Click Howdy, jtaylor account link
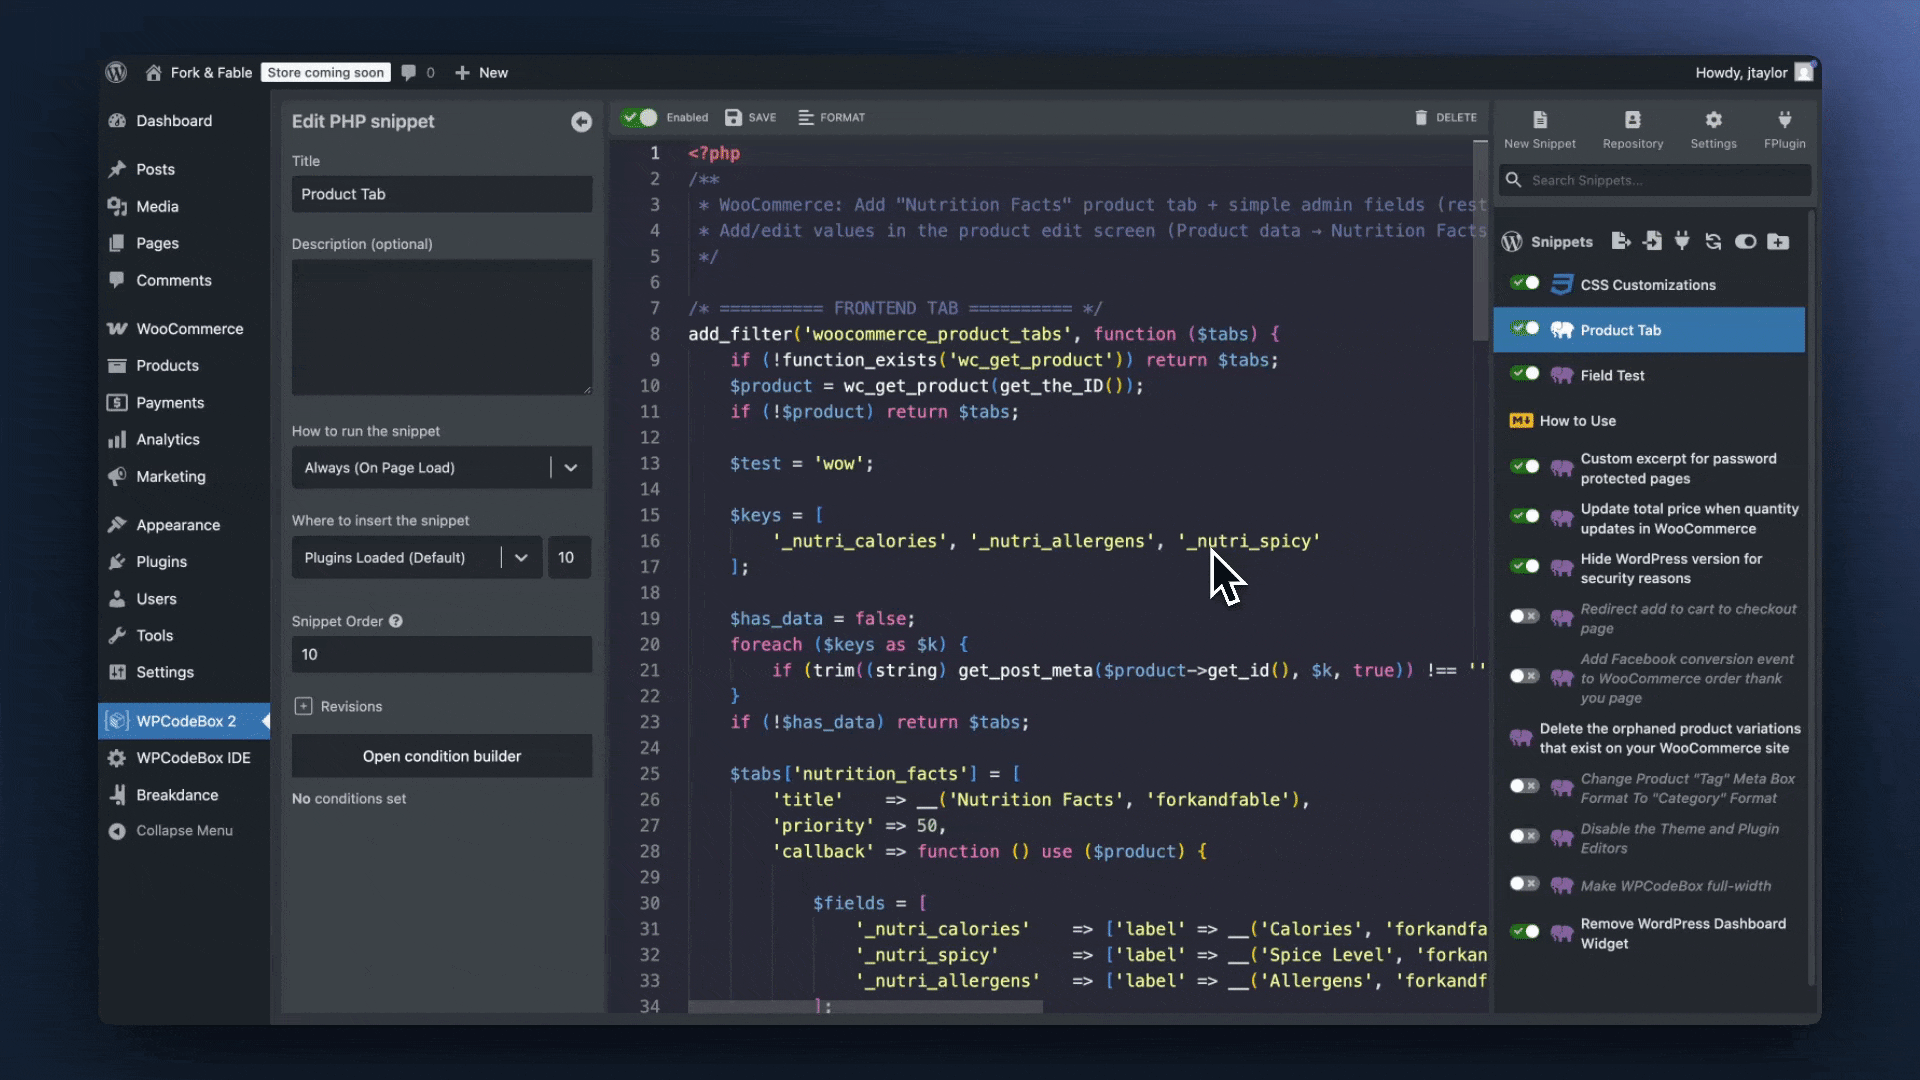This screenshot has width=1920, height=1080. coord(1741,73)
